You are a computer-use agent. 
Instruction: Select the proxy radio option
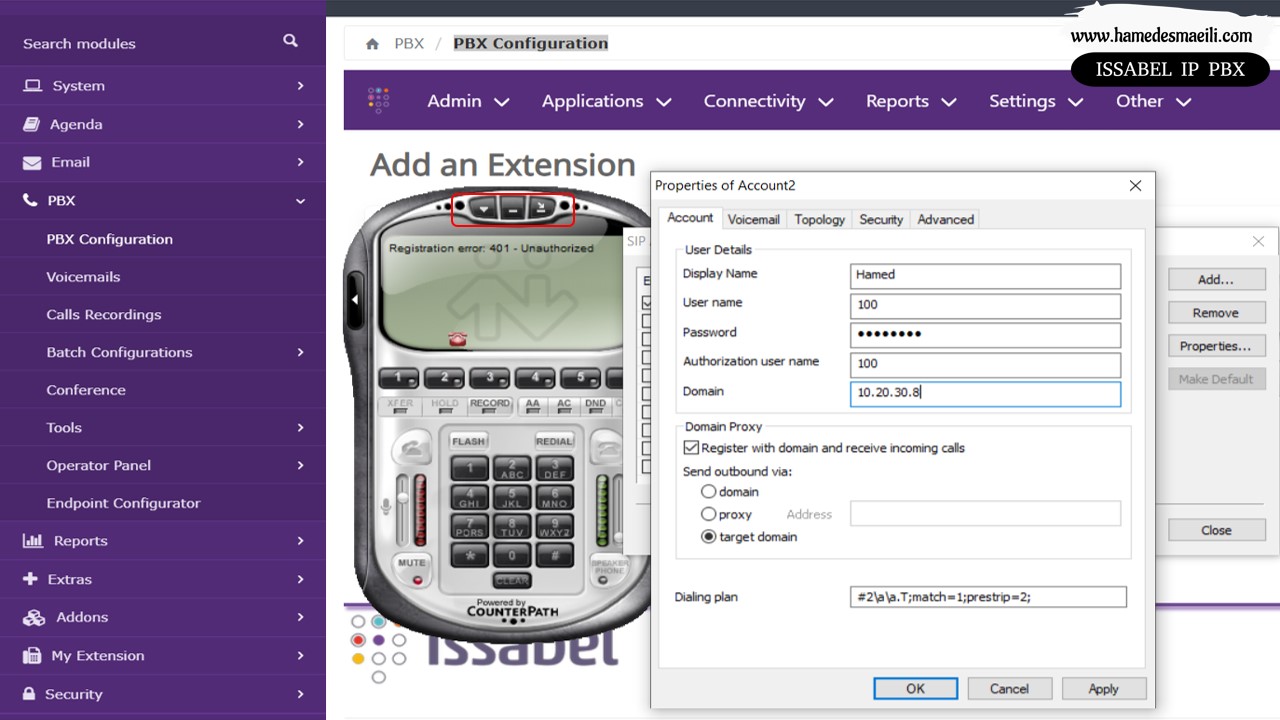pos(709,514)
